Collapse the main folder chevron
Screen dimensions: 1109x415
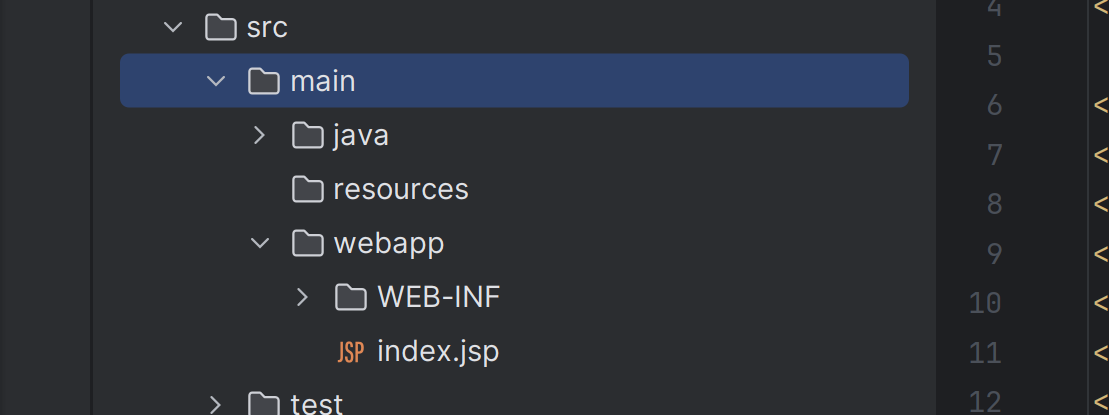(216, 81)
